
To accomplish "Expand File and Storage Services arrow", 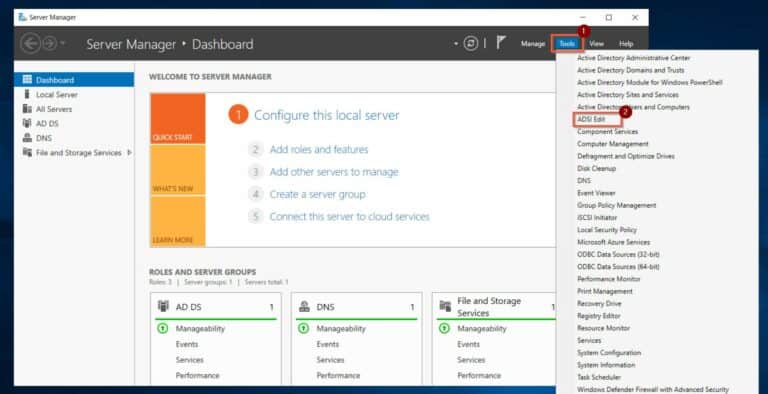I will (129, 153).
